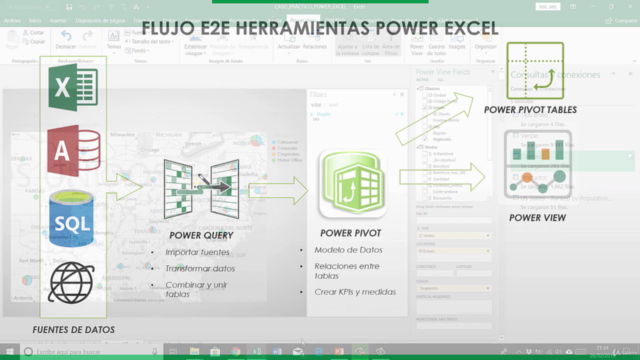Open the LOCATIONS Estado dropdown
The image size is (640, 360).
488,251
